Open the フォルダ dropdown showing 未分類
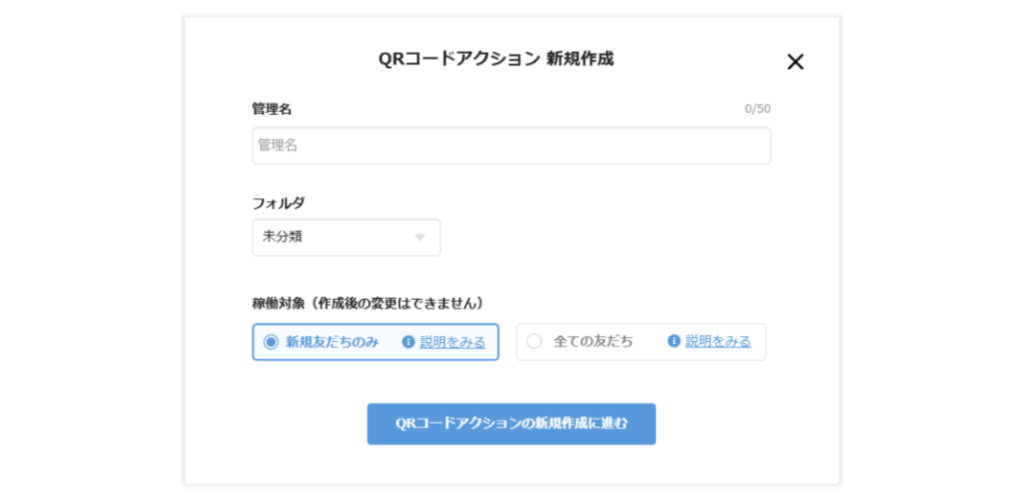This screenshot has width=1024, height=500. [346, 238]
